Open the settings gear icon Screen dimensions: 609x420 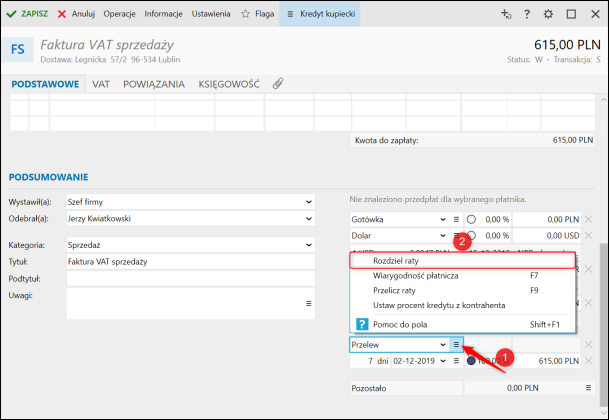tap(548, 15)
